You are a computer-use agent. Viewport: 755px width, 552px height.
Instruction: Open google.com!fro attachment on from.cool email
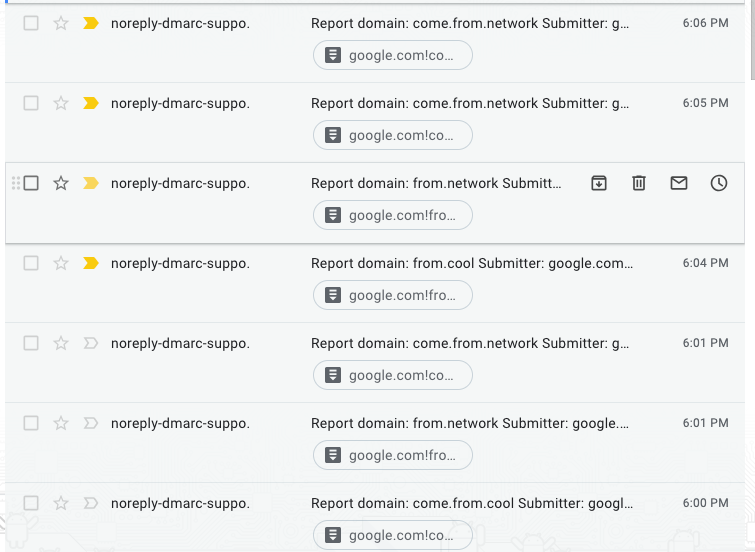coord(392,295)
